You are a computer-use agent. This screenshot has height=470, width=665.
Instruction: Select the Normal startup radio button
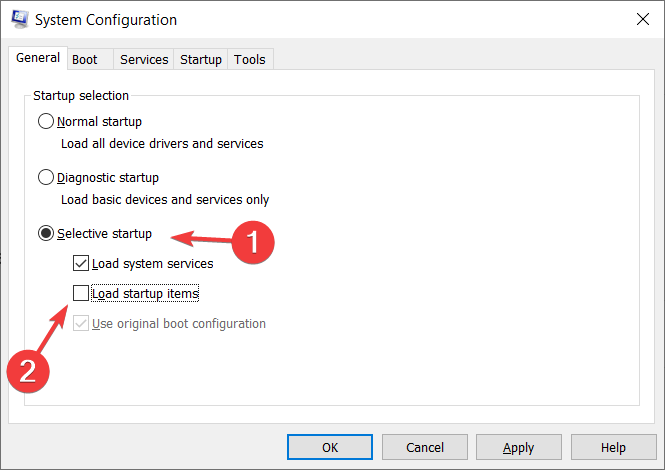pyautogui.click(x=46, y=121)
